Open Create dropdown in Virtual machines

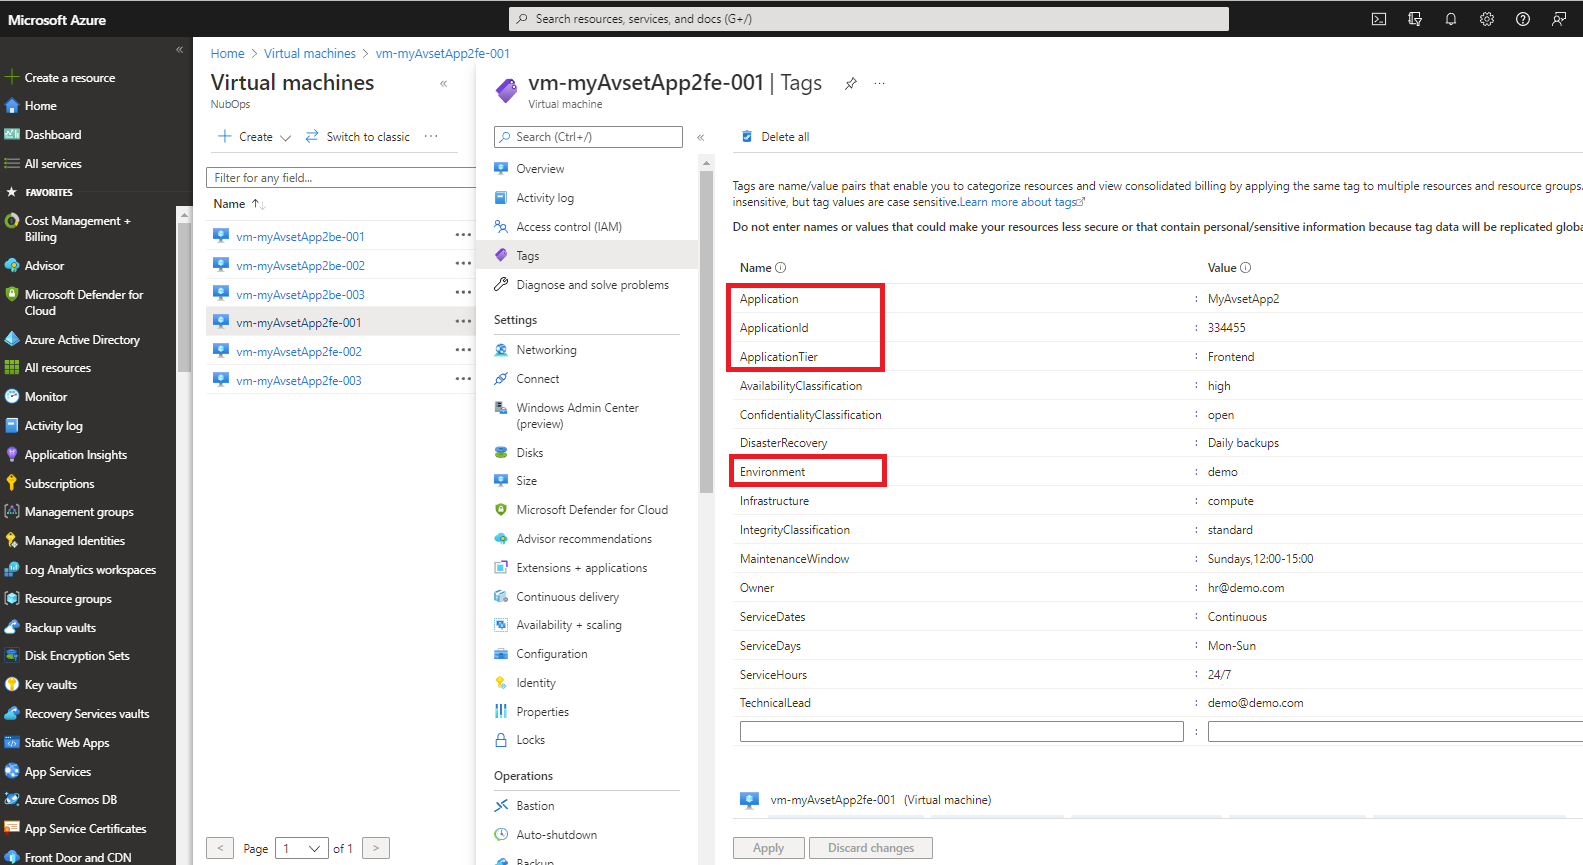[x=255, y=137]
